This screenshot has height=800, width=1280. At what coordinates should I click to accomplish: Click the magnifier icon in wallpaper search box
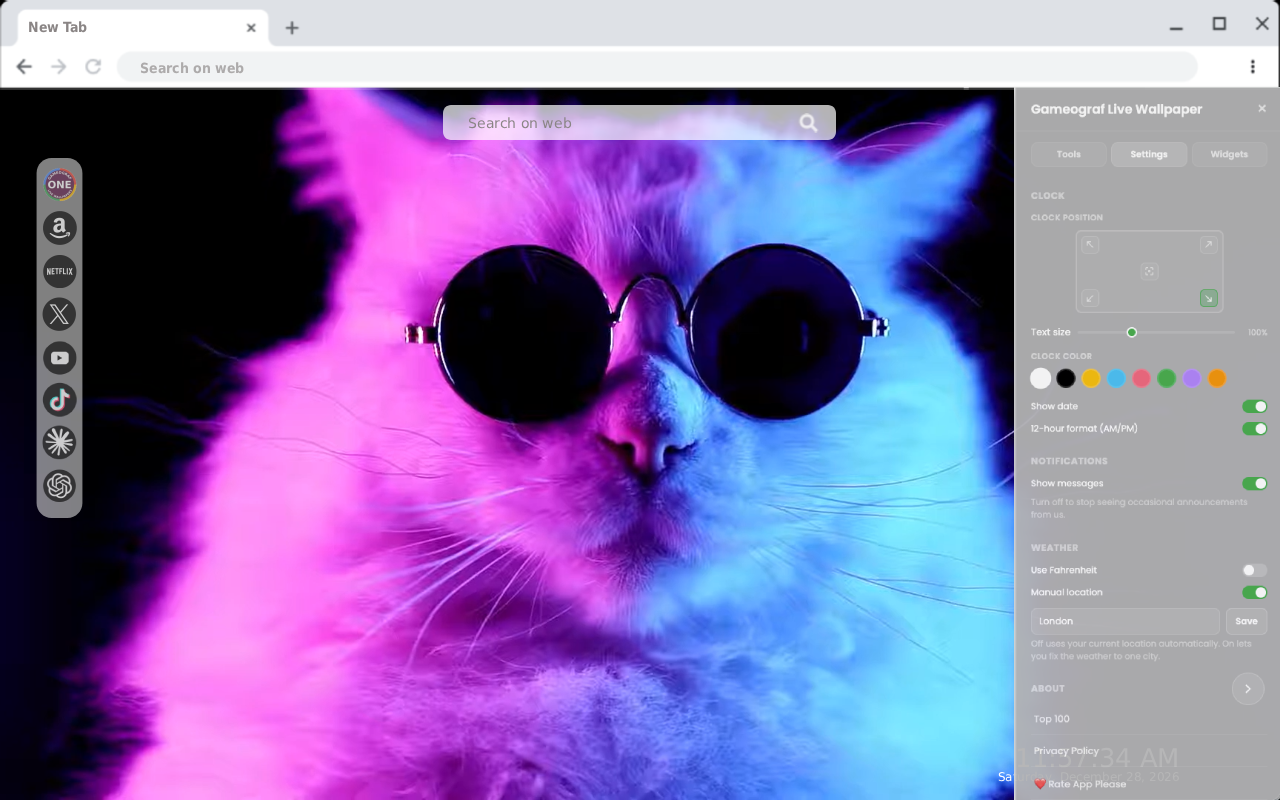[809, 123]
